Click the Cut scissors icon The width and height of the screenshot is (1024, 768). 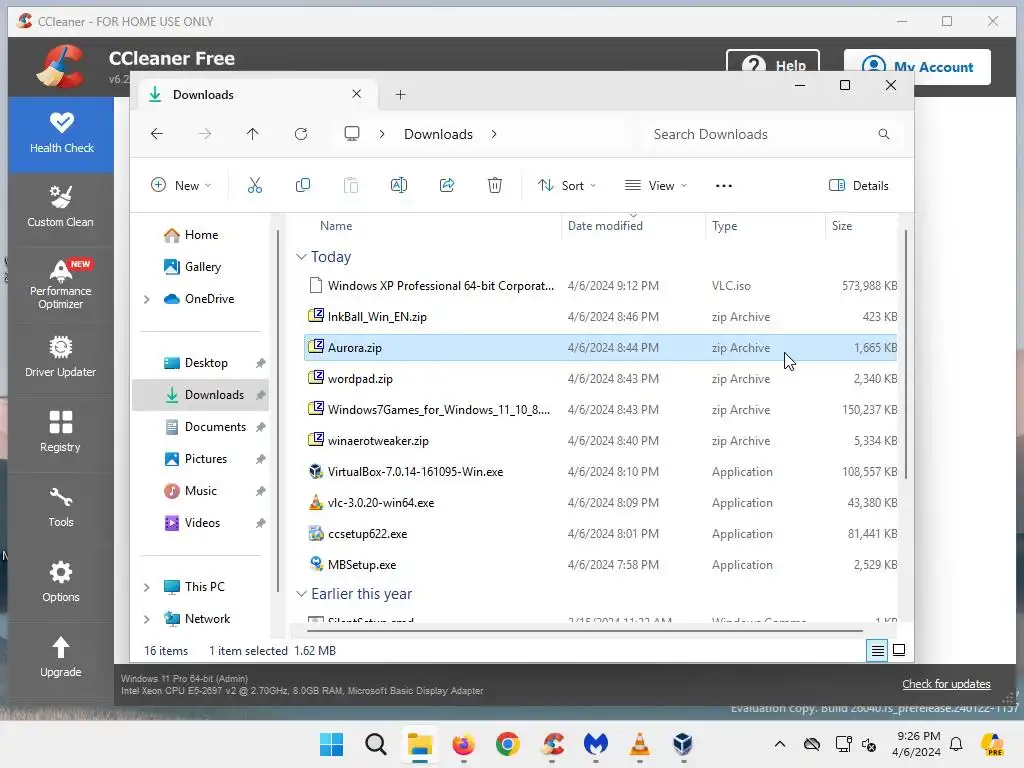255,185
